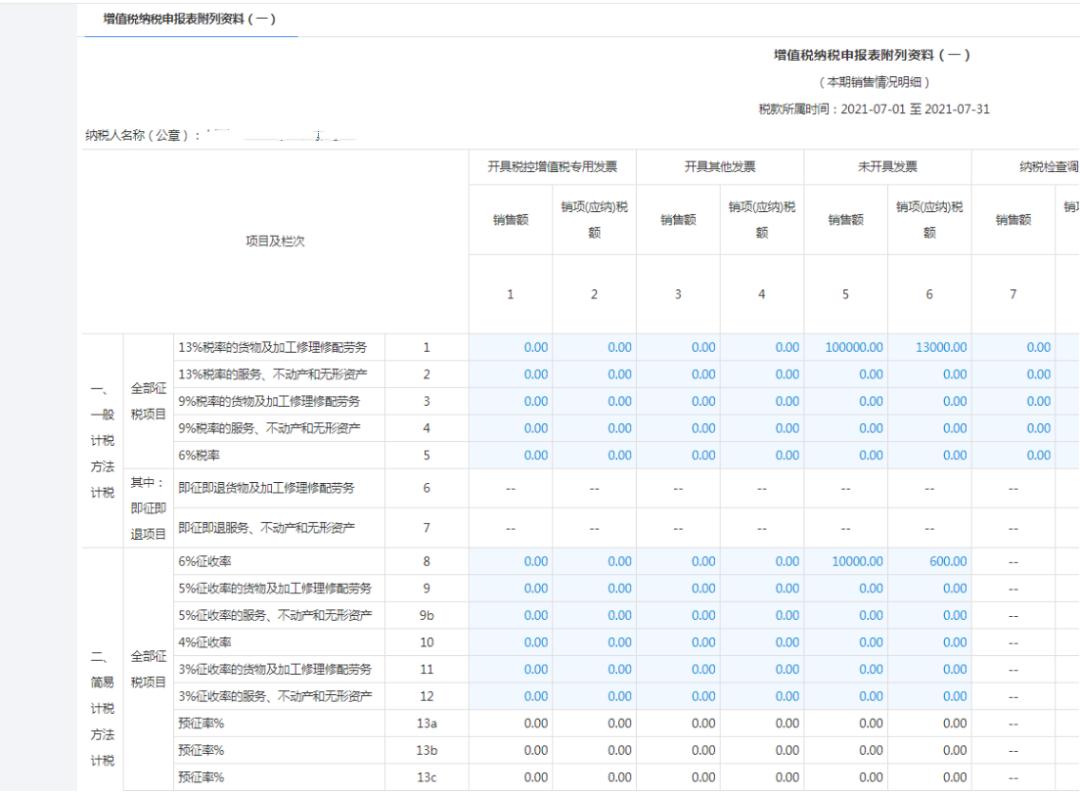Viewport: 1080px width, 792px height.
Task: Select the 10000.00 cell in the 6%征收率 row
Action: (x=854, y=561)
